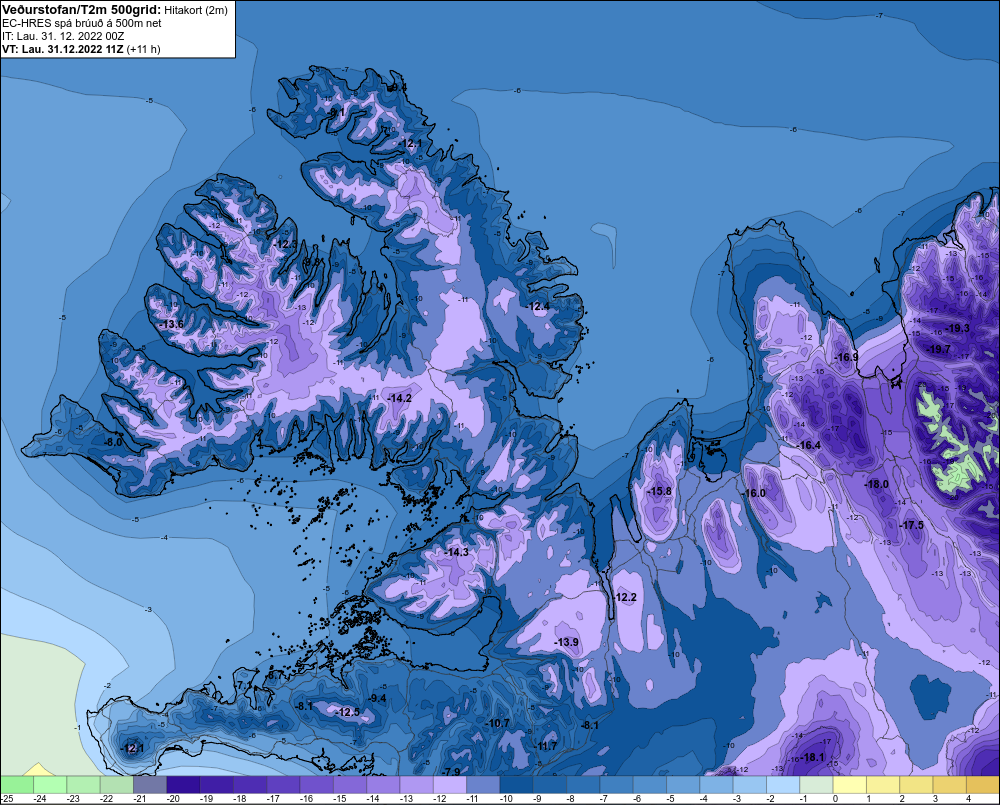1000x805 pixels.
Task: Select the -12.4 temperature value
Action: pos(538,306)
